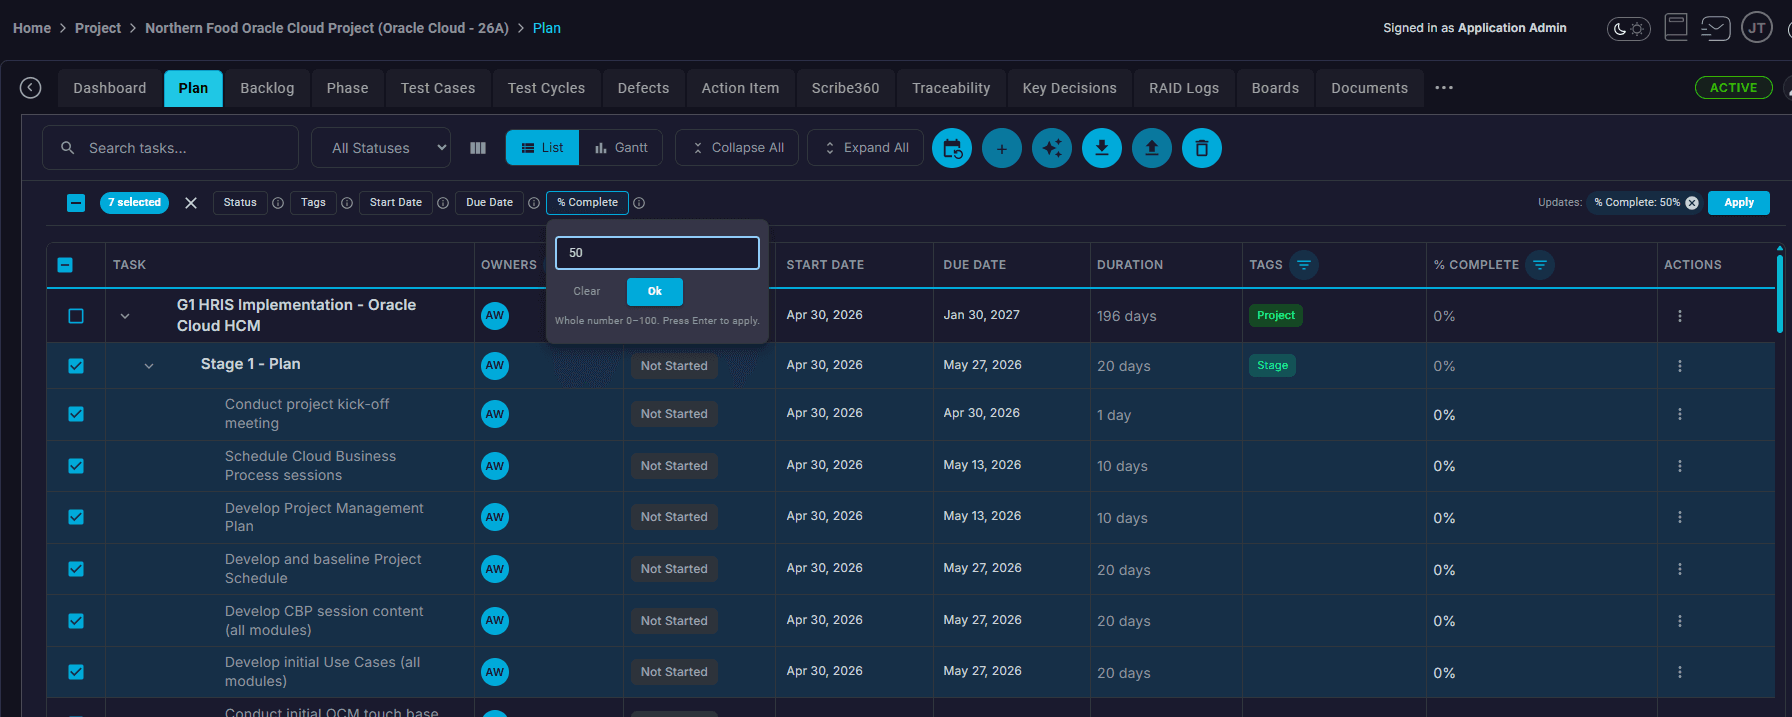Click the Project breadcrumb link
The image size is (1792, 717).
[x=98, y=28]
